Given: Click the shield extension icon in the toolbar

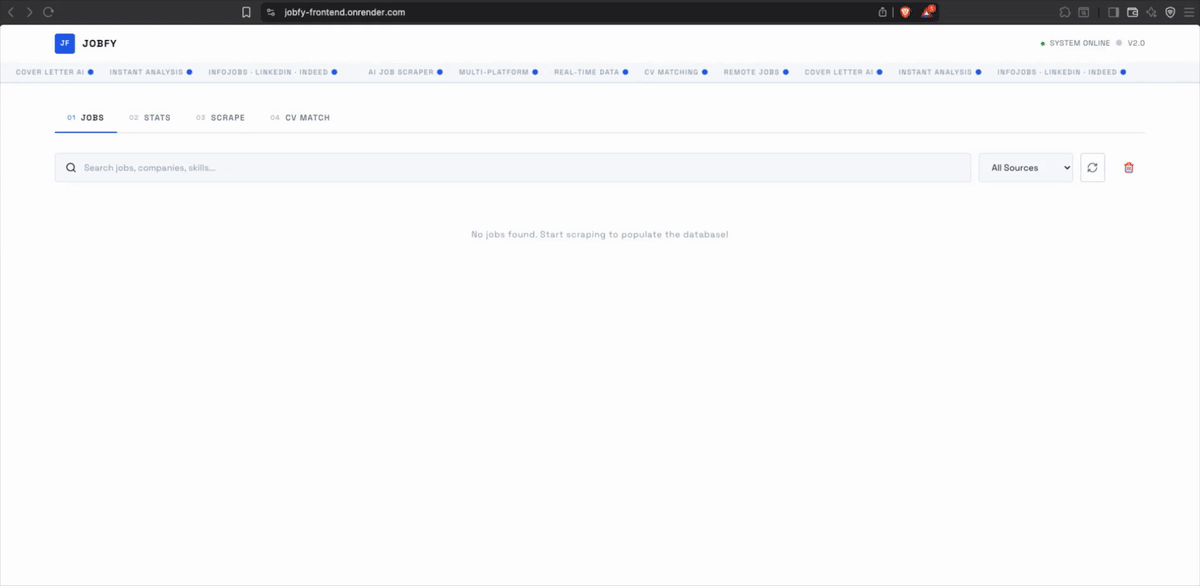Looking at the screenshot, I should click(x=903, y=12).
